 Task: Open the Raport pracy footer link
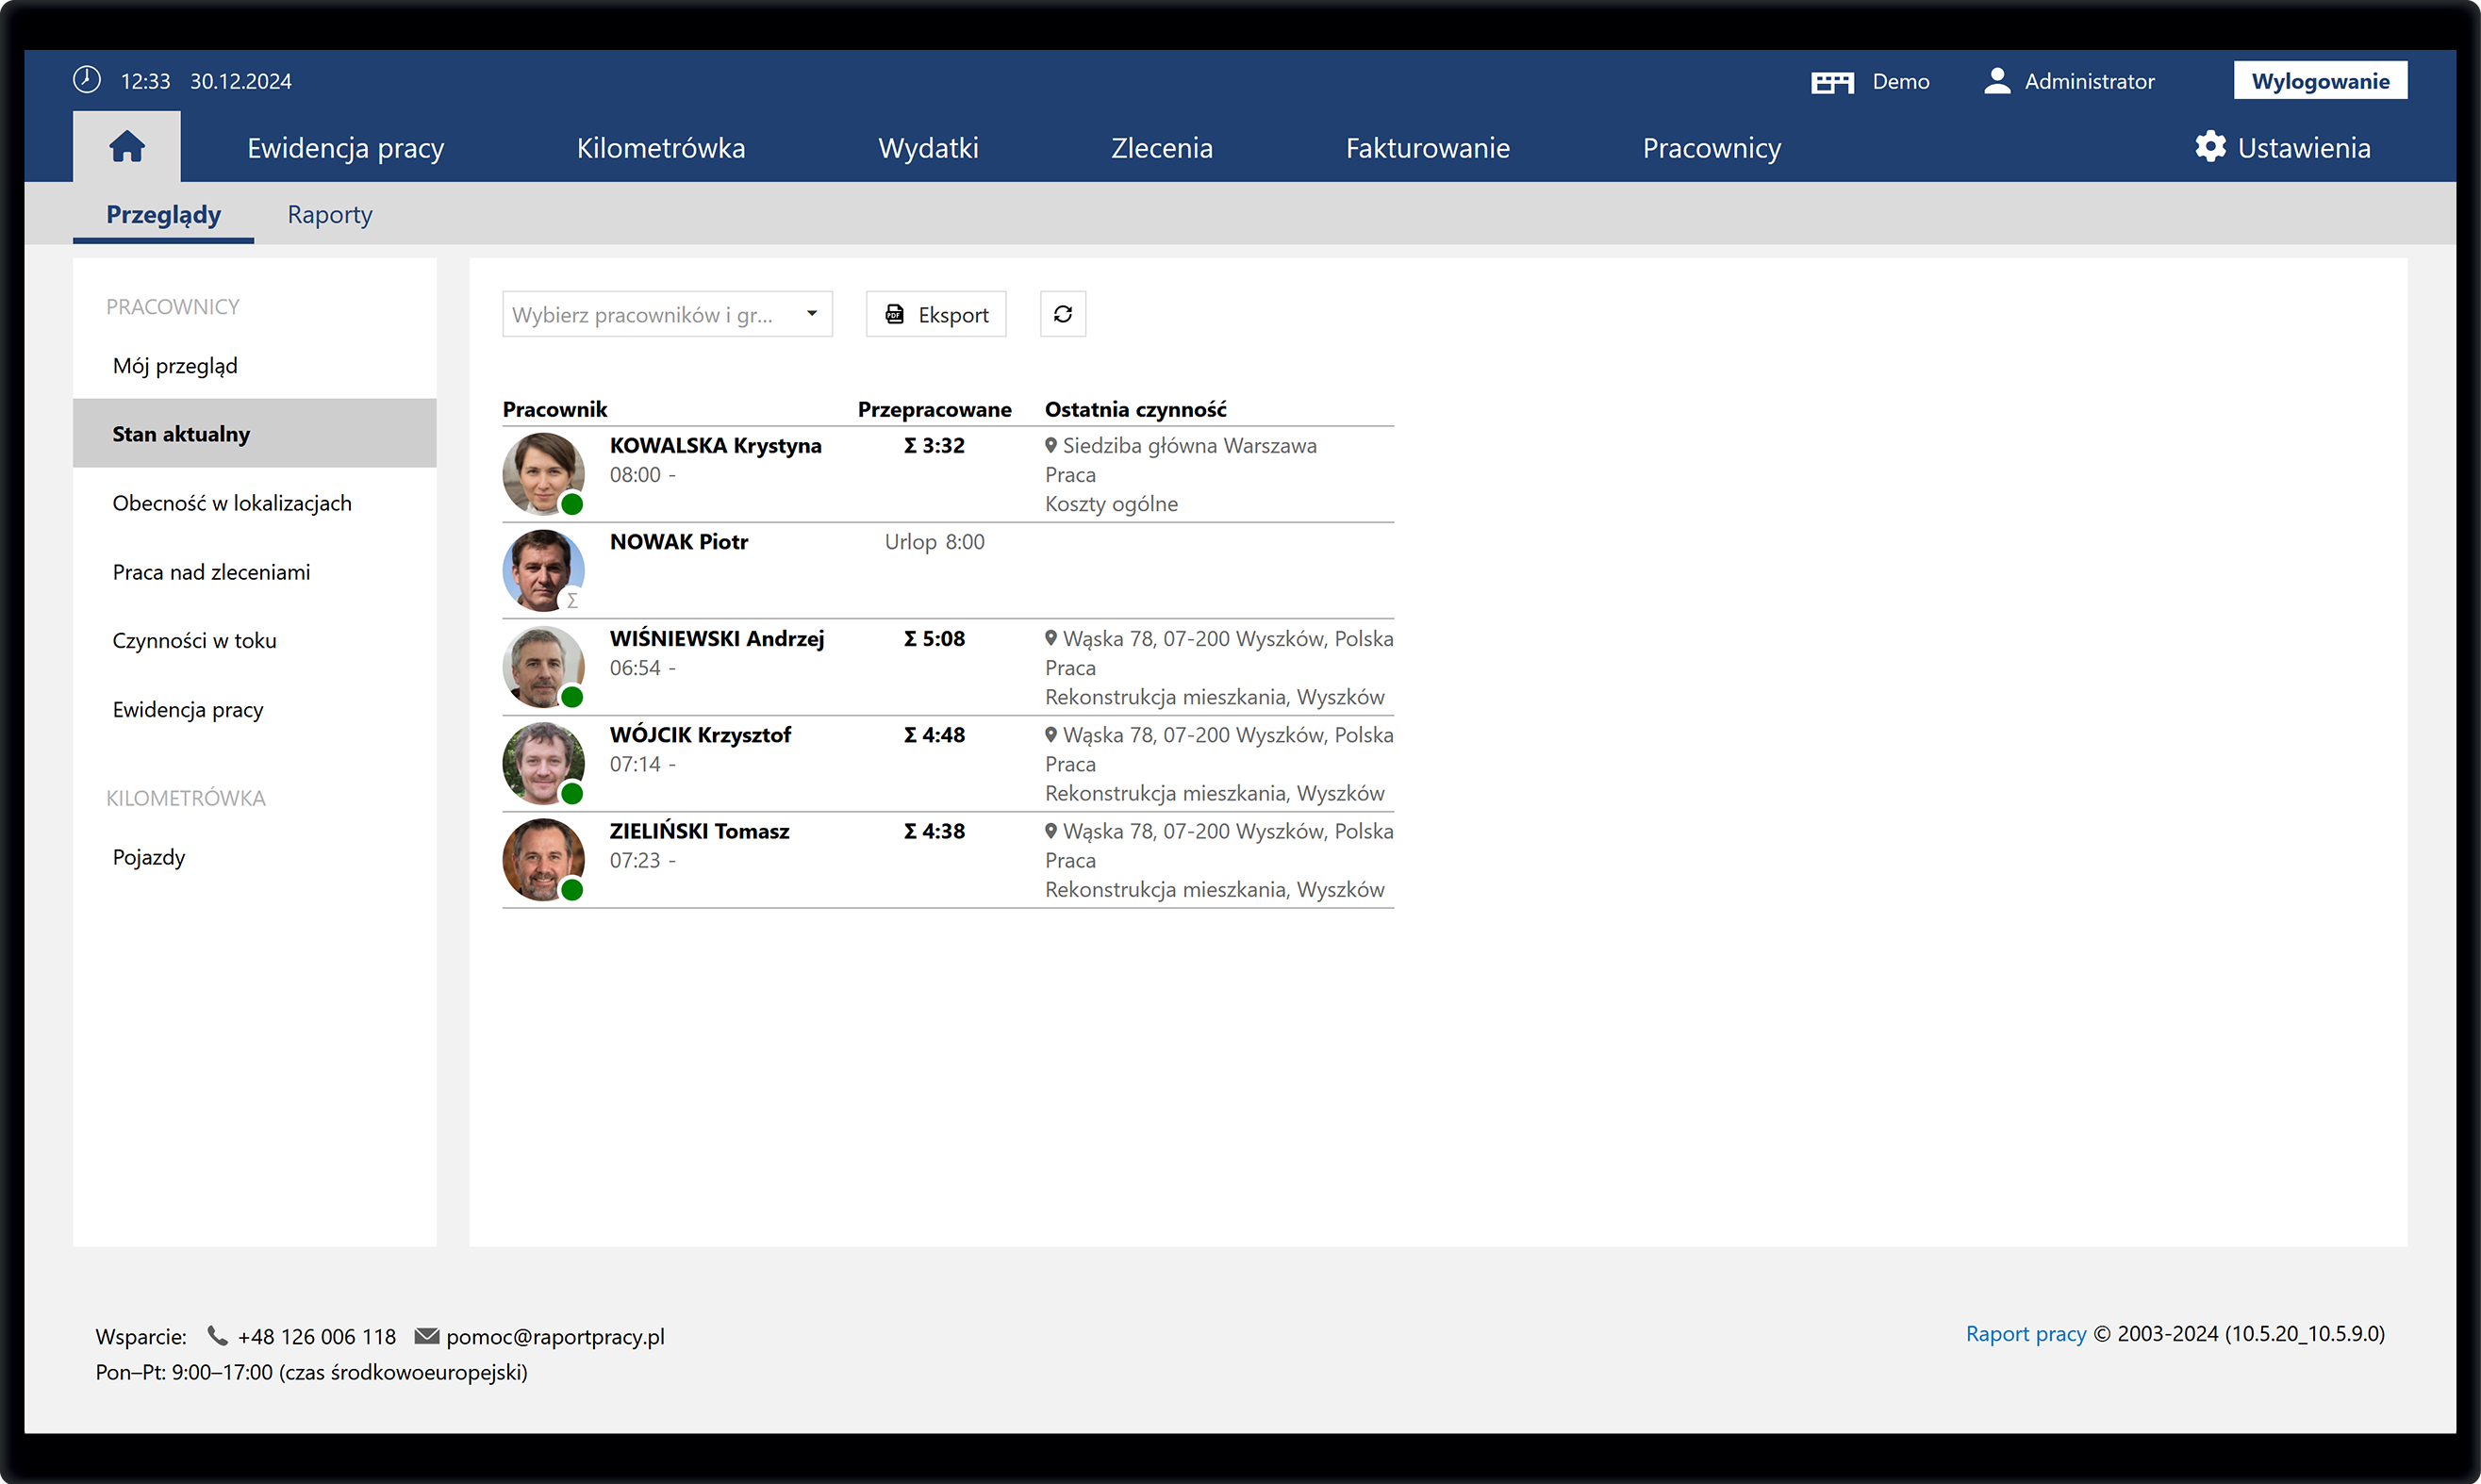tap(2025, 1334)
